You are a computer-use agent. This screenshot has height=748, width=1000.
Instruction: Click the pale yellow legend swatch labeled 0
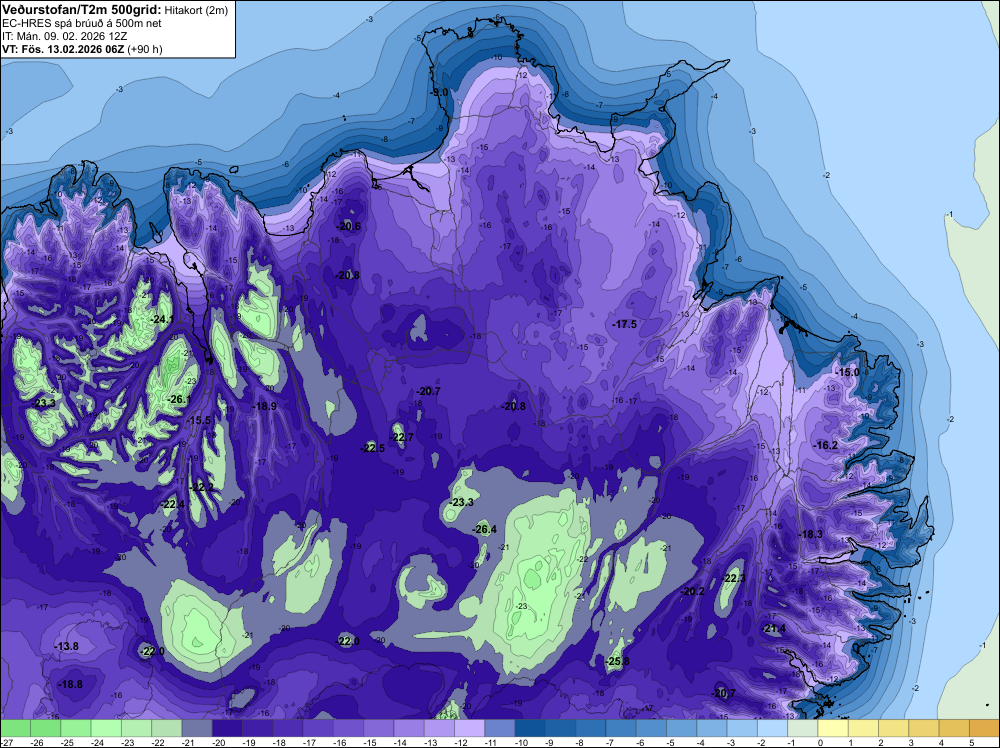point(833,728)
